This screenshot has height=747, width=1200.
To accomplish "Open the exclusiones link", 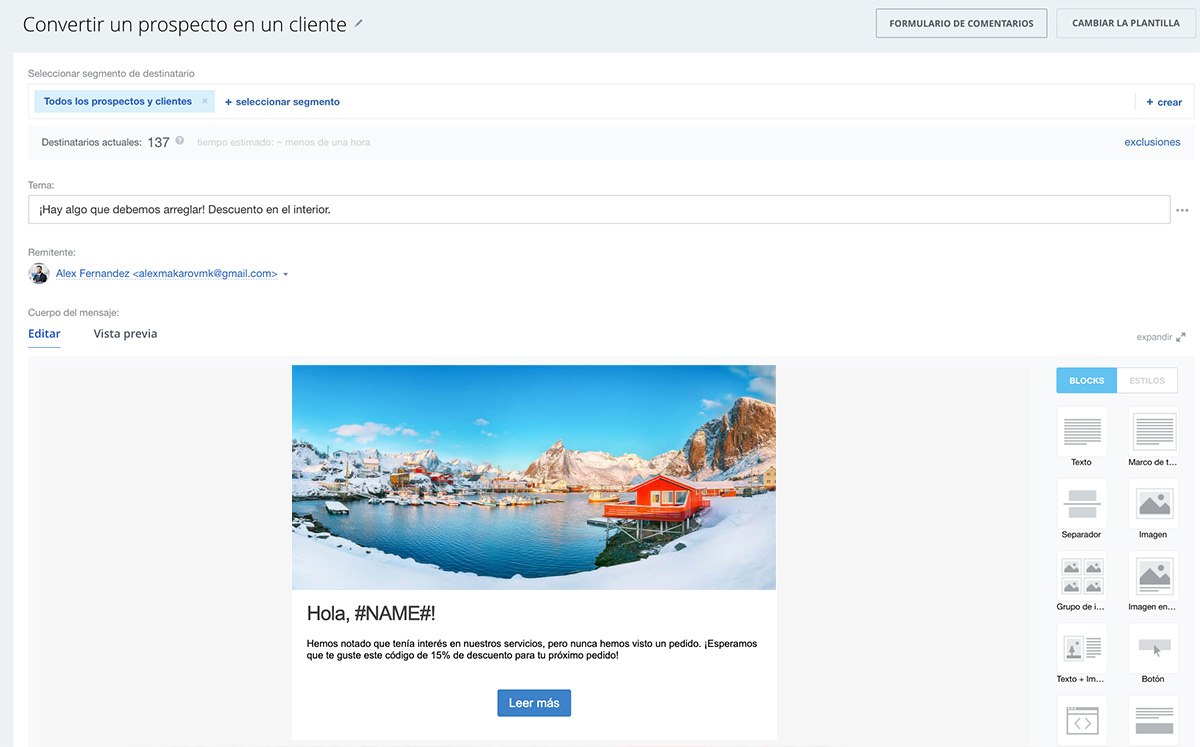I will [1152, 142].
